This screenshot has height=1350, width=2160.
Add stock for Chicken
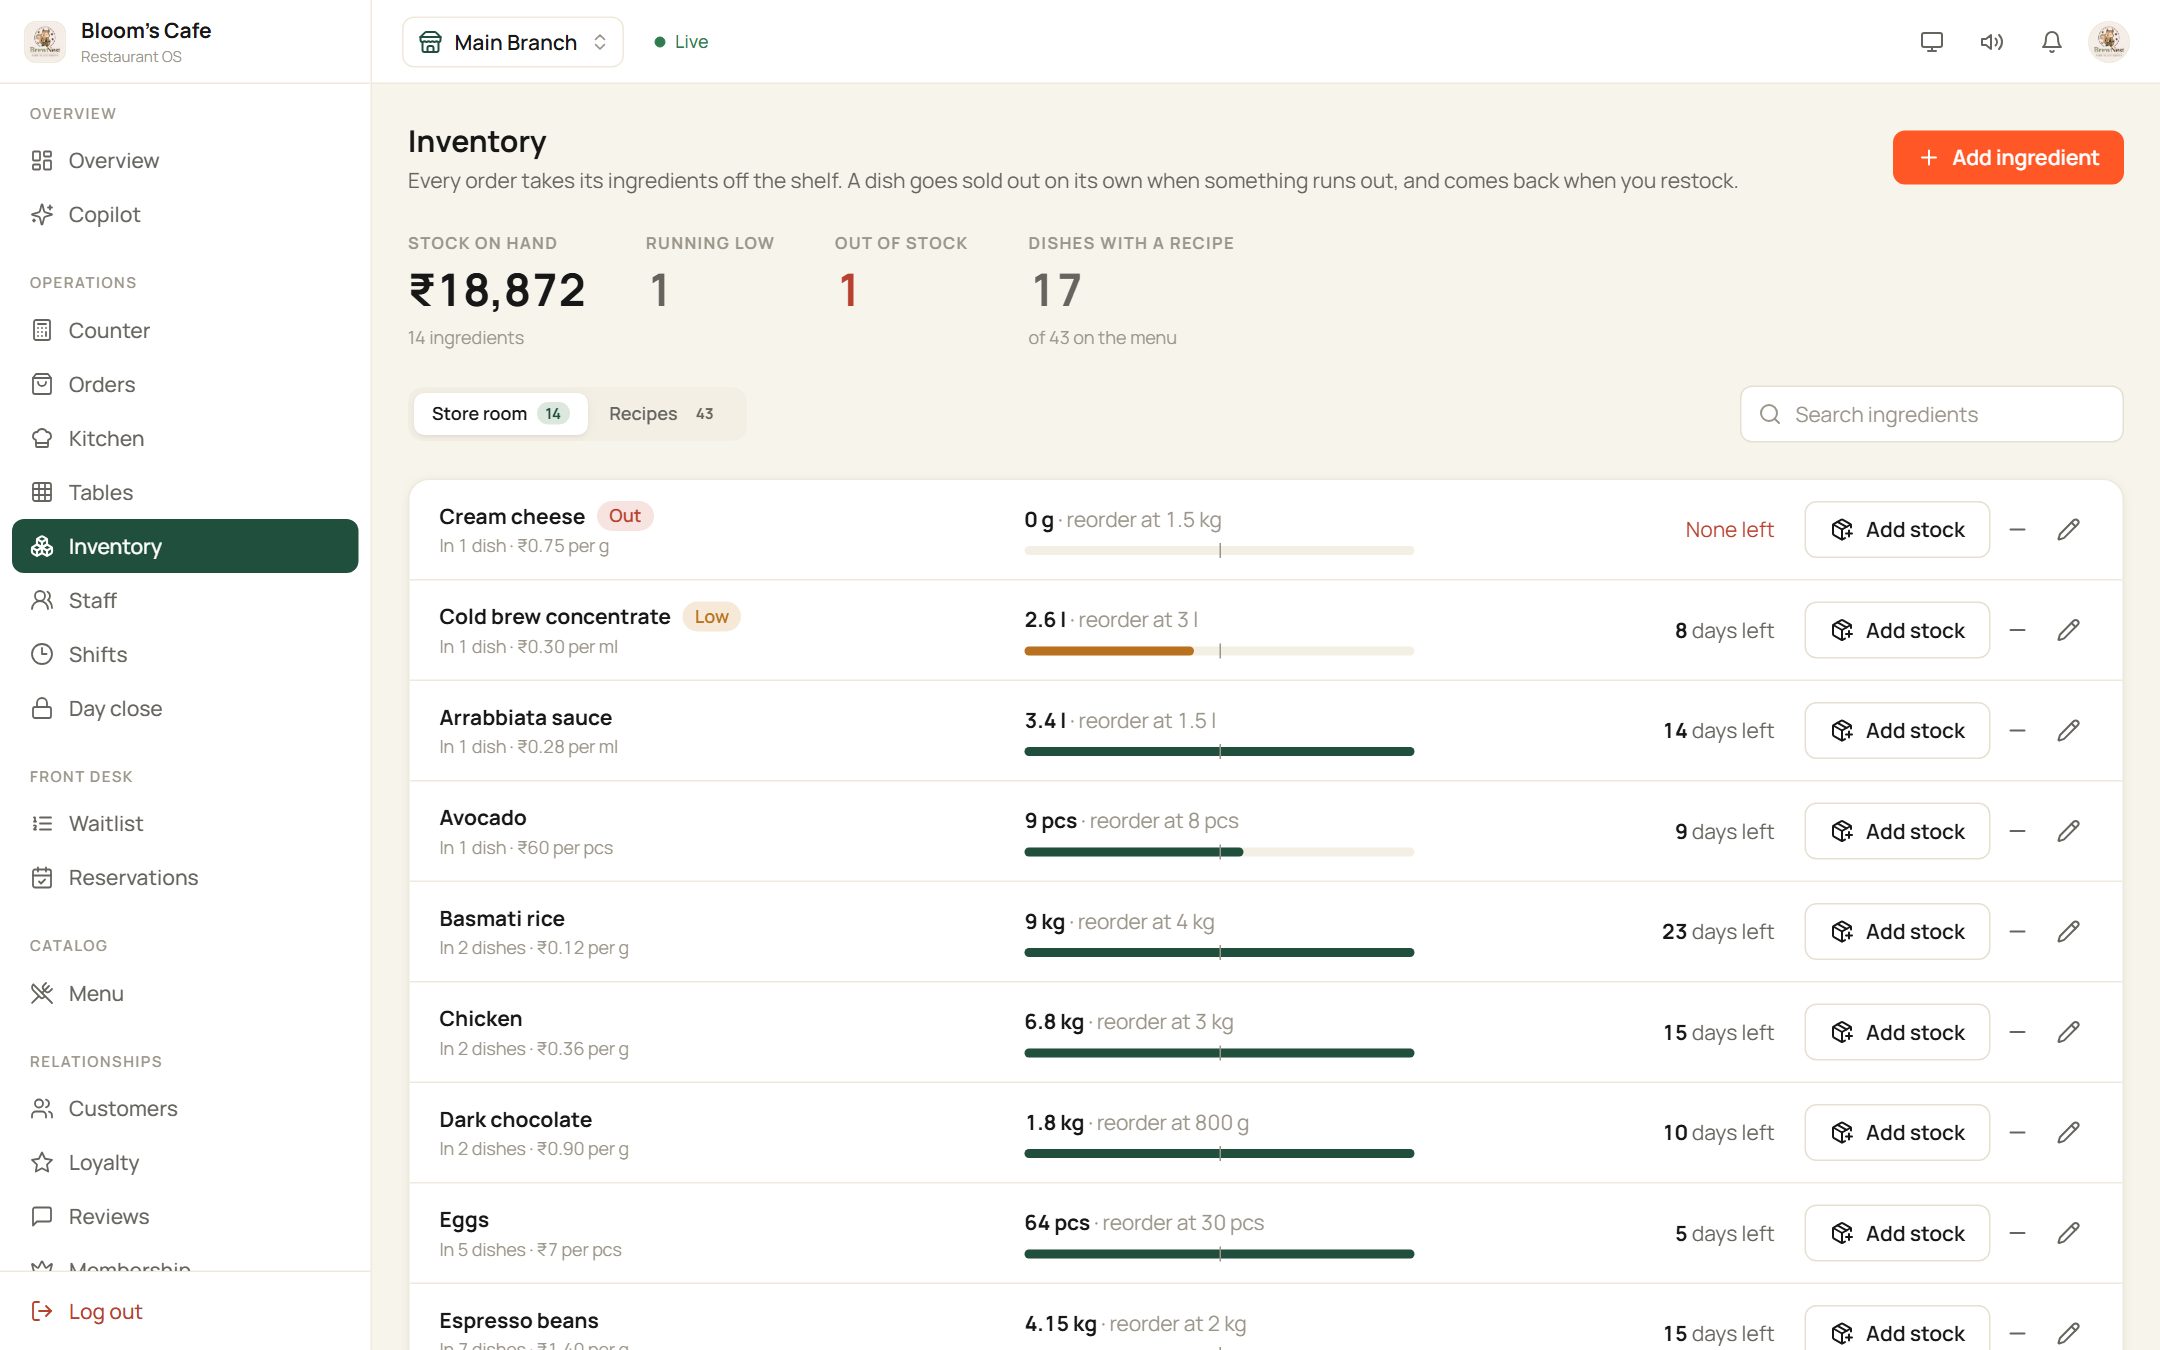pos(1897,1032)
